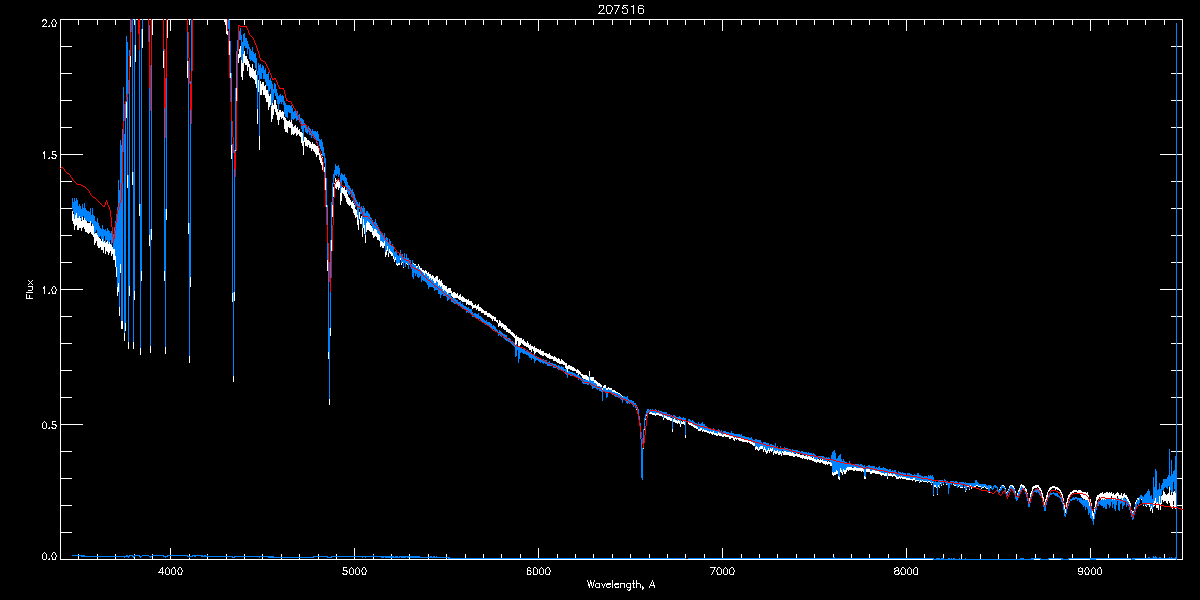Click the deep absorption line bottom near 6560
The width and height of the screenshot is (1200, 600).
tap(642, 474)
